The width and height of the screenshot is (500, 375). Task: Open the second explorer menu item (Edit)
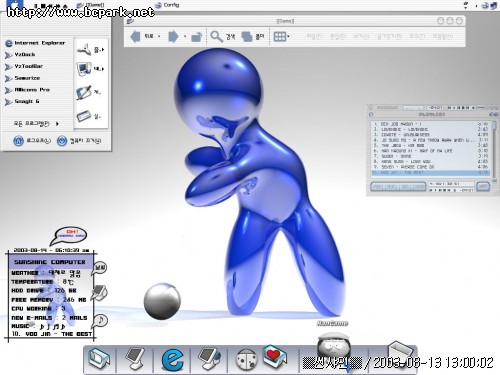pos(338,36)
